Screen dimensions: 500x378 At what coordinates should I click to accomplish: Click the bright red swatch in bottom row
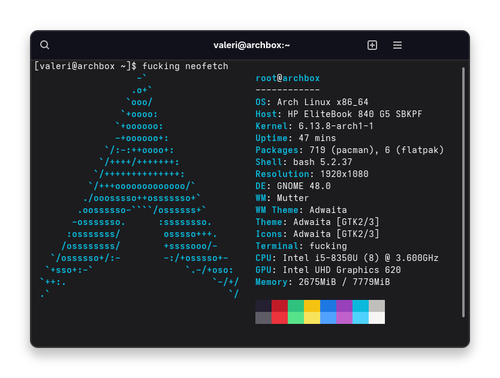click(280, 318)
